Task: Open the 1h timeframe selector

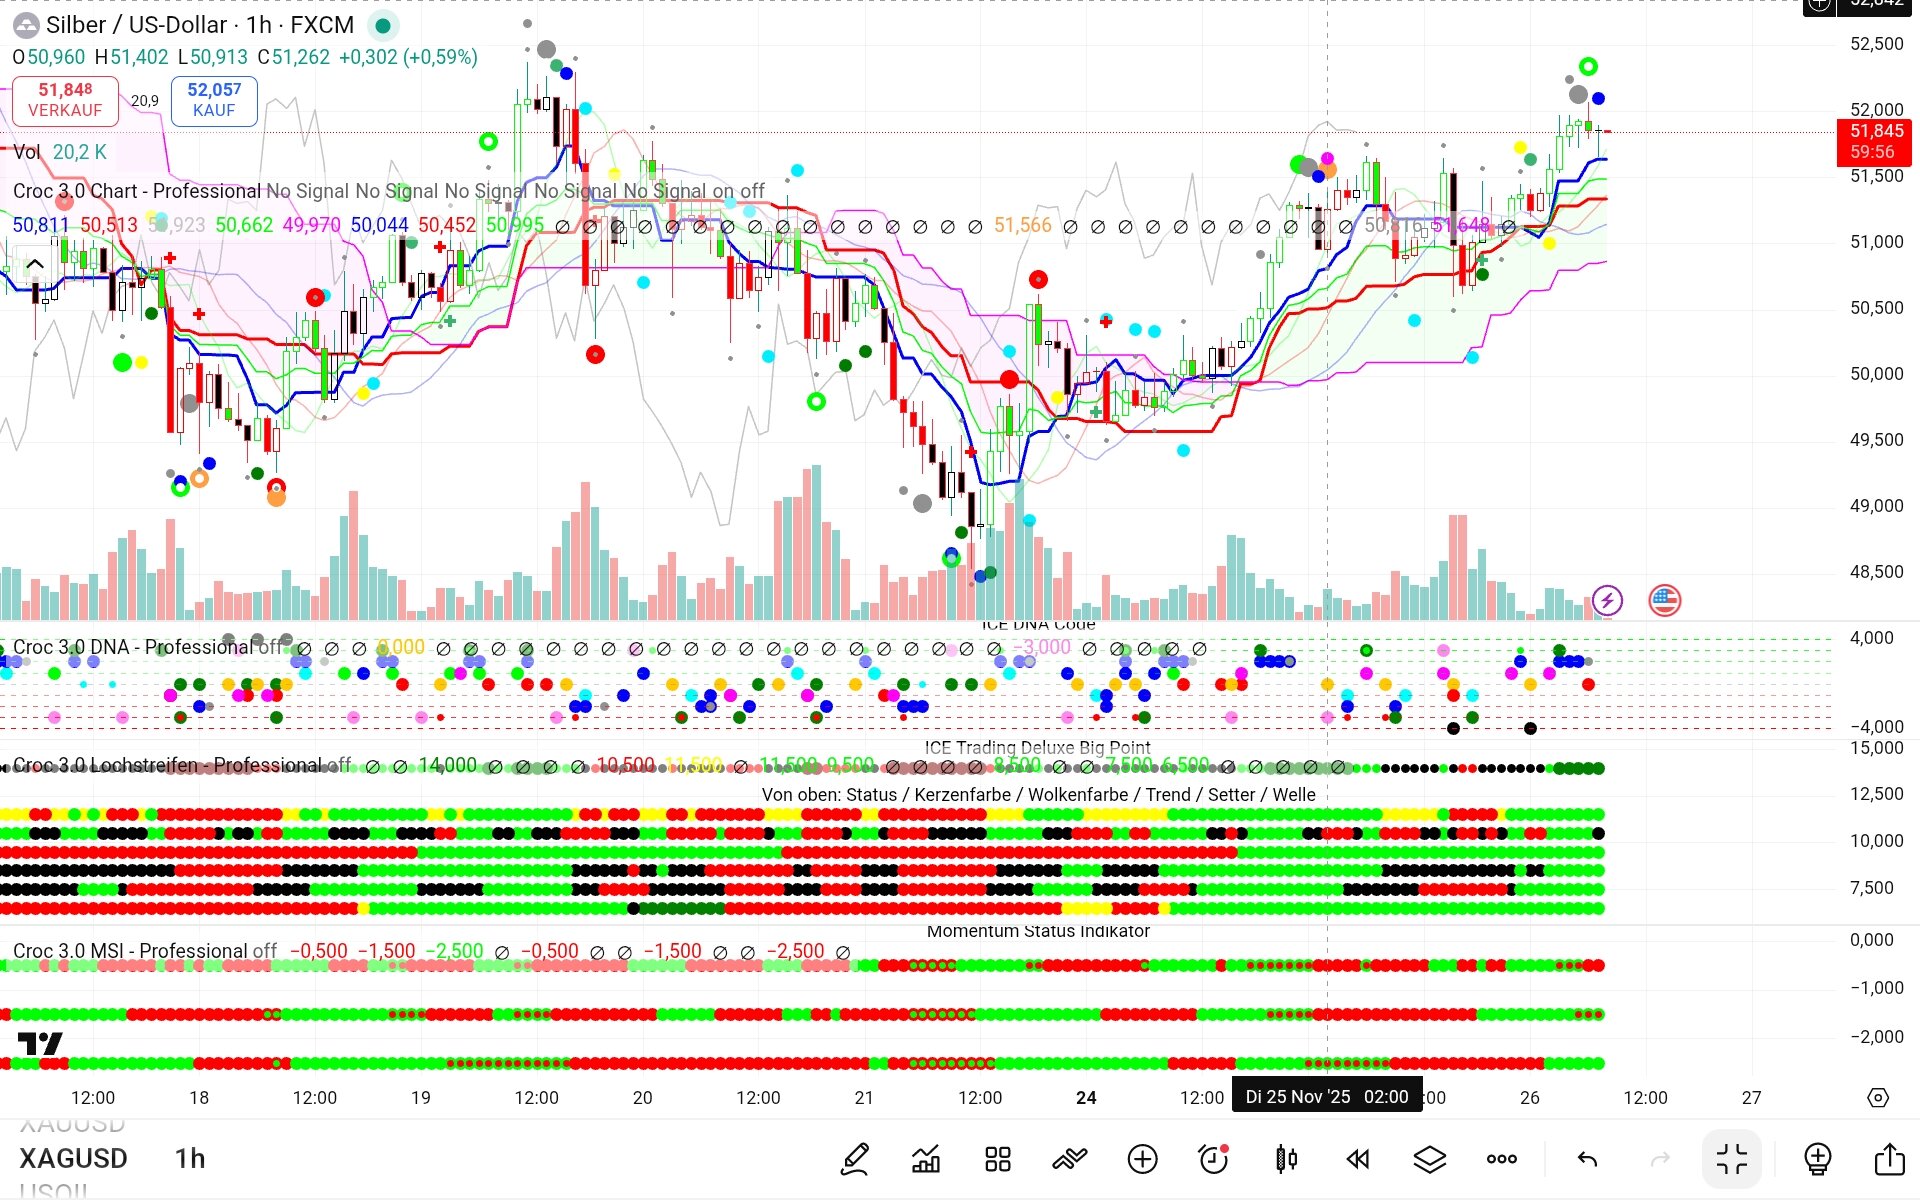Action: coord(190,1158)
